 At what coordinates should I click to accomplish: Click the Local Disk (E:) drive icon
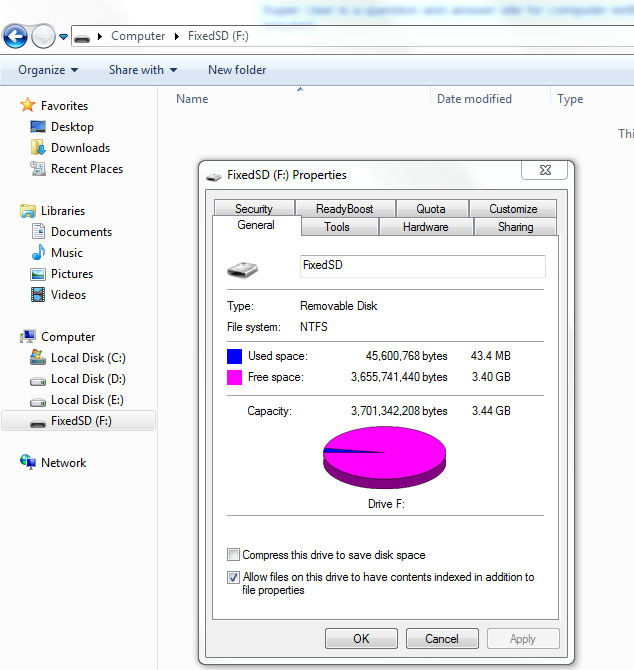(38, 401)
